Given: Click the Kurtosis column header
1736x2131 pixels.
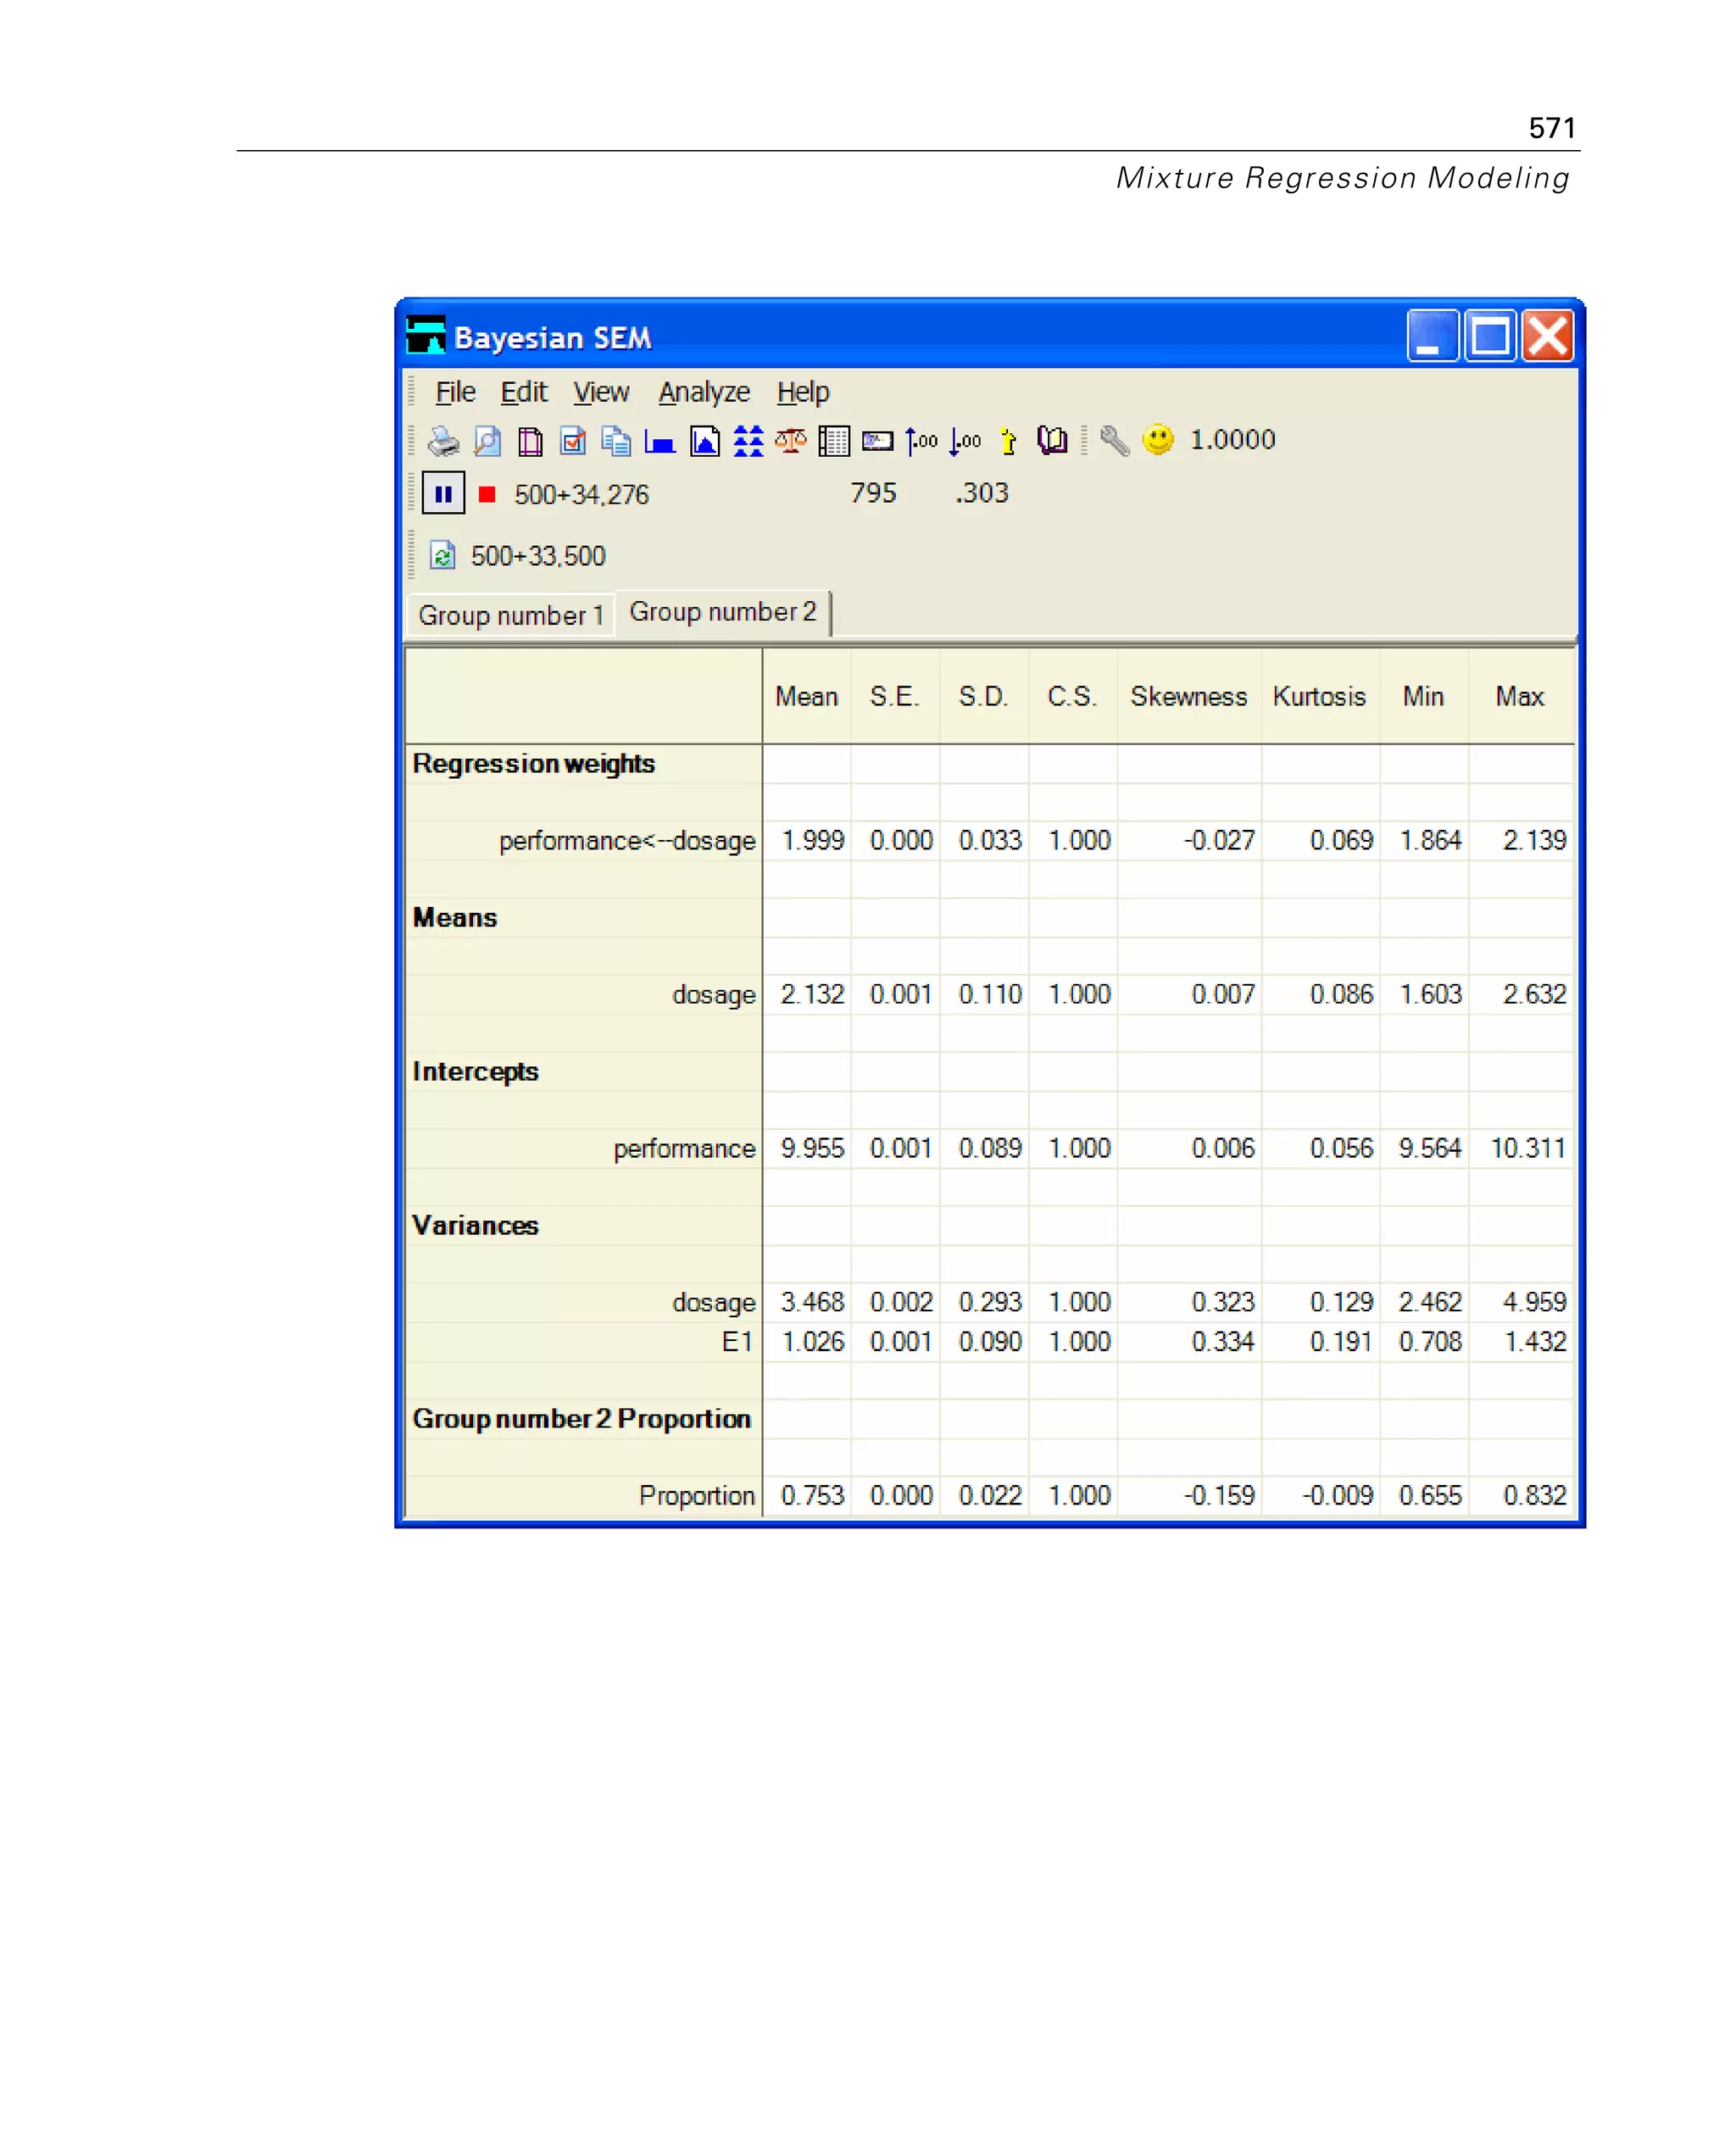Looking at the screenshot, I should tap(1319, 696).
